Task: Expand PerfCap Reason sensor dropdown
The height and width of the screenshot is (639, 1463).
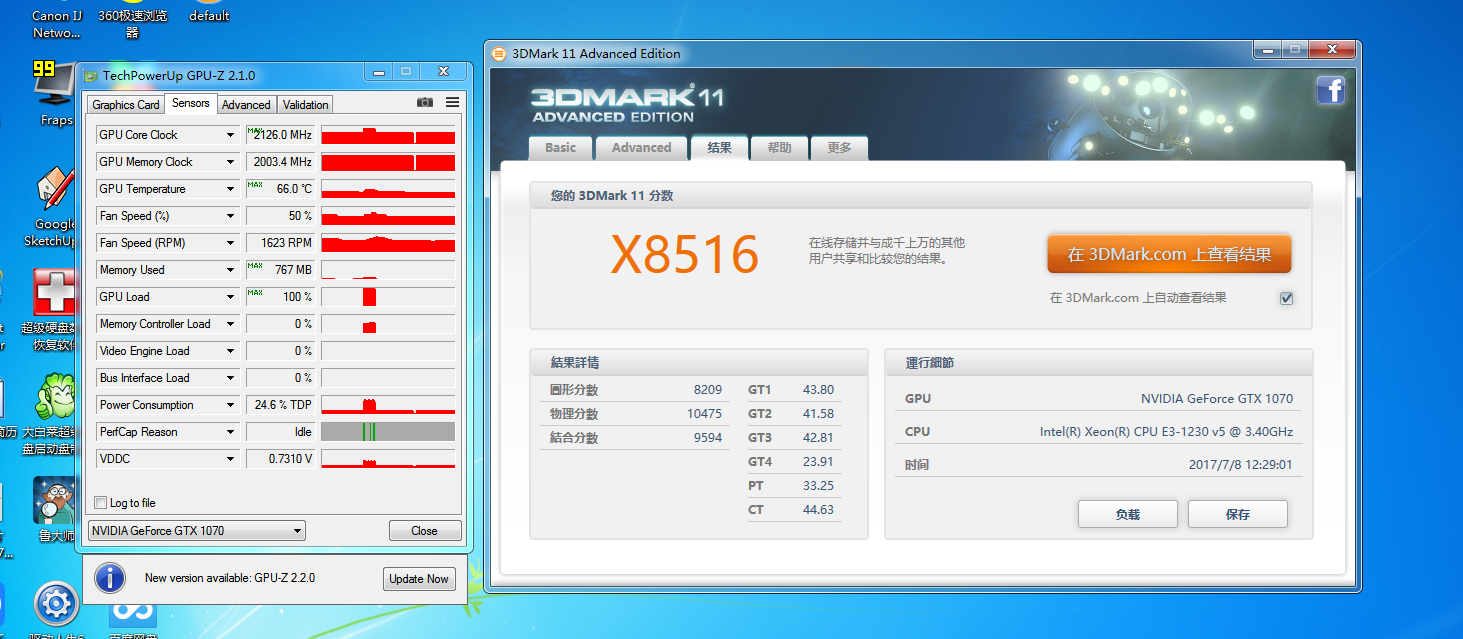Action: (x=231, y=432)
